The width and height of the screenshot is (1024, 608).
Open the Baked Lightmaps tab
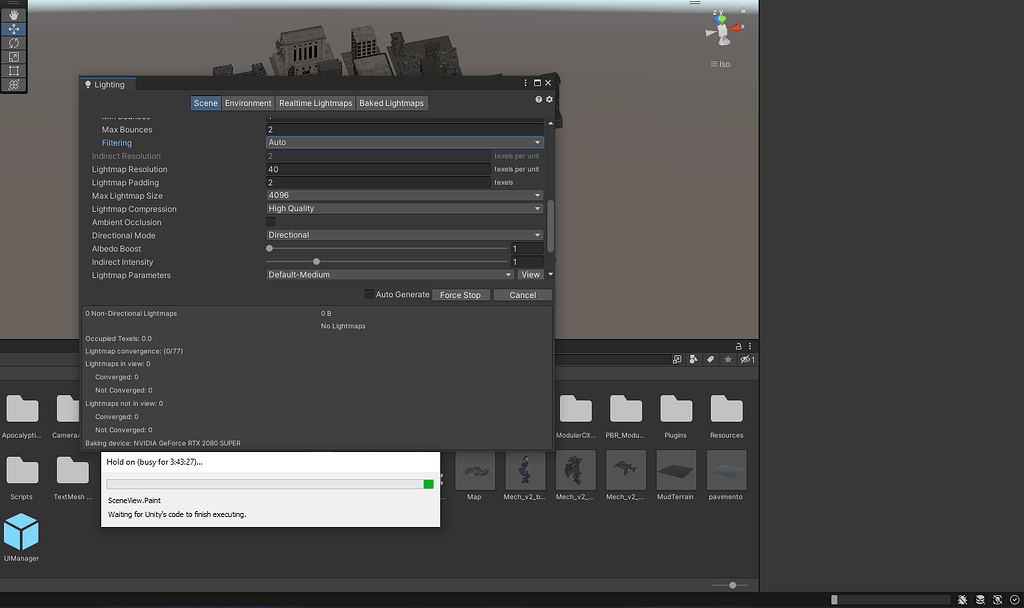click(391, 103)
